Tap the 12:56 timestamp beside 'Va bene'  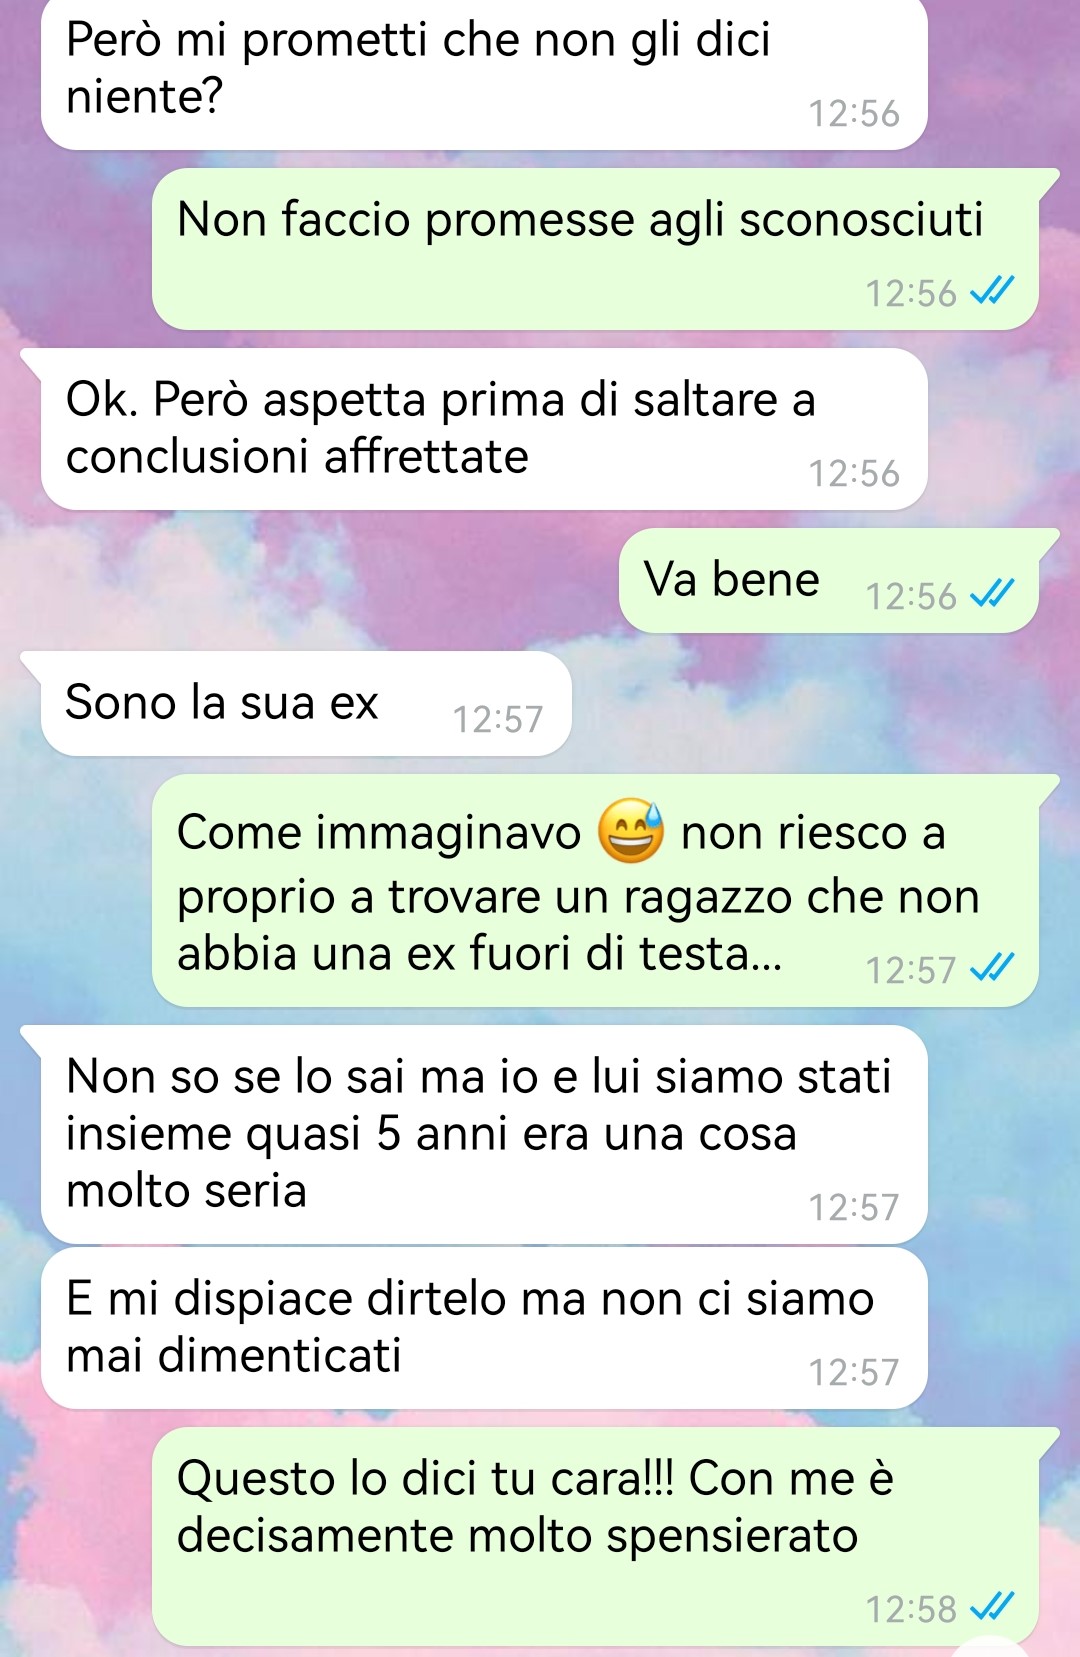tap(911, 596)
